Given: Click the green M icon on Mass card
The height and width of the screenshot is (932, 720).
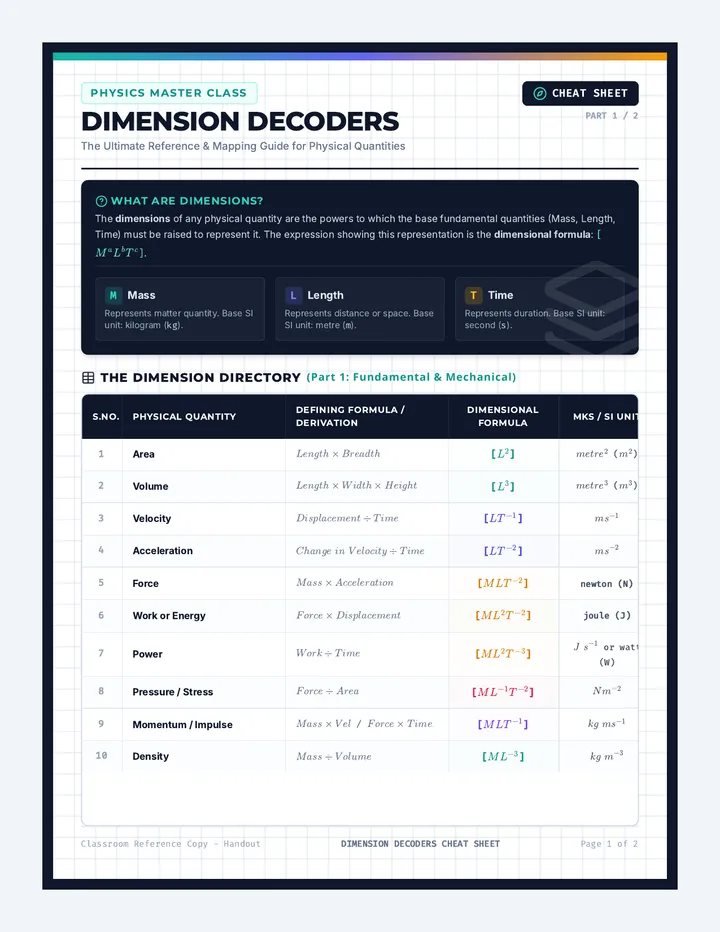Looking at the screenshot, I should tap(113, 295).
